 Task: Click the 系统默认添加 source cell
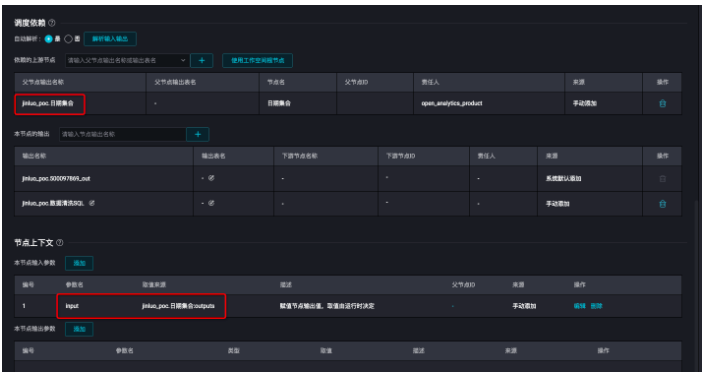tap(563, 179)
